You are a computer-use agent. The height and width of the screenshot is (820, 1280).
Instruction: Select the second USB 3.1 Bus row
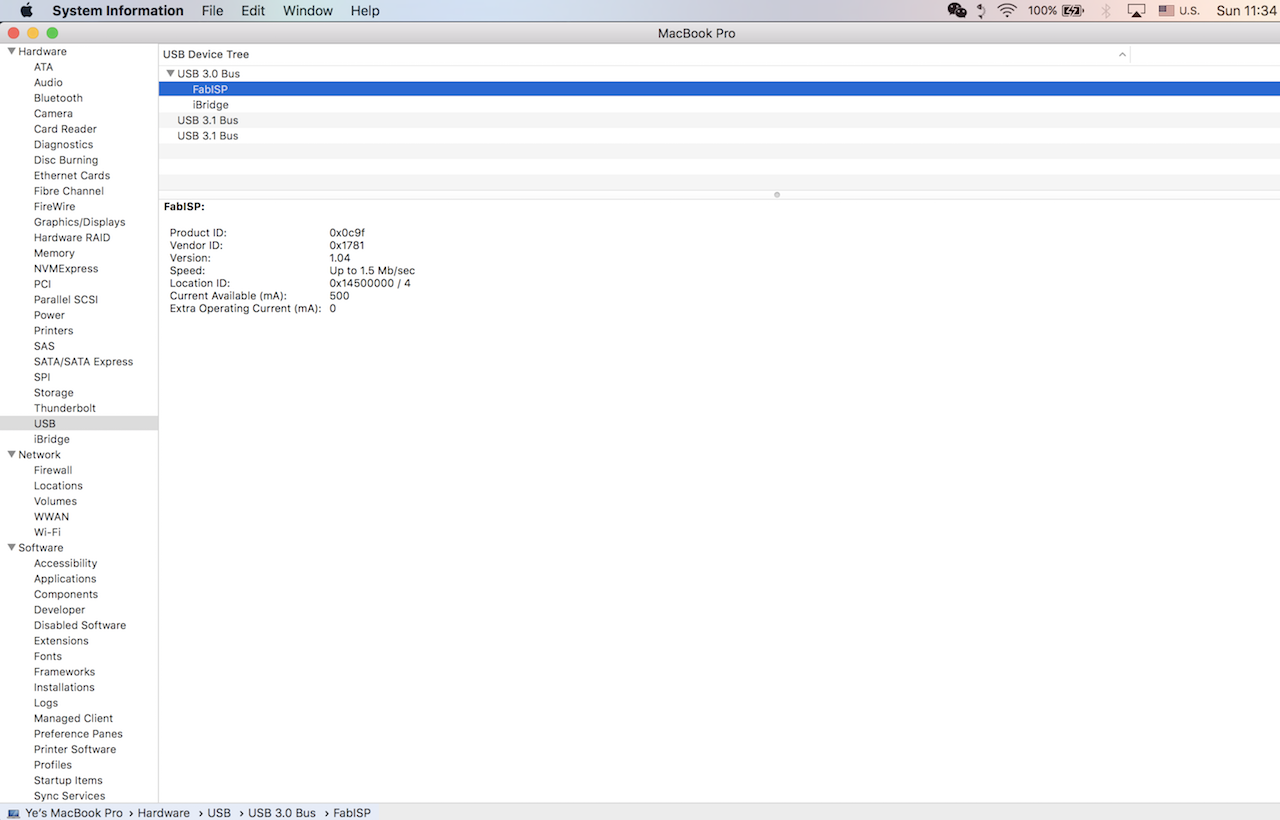point(719,136)
